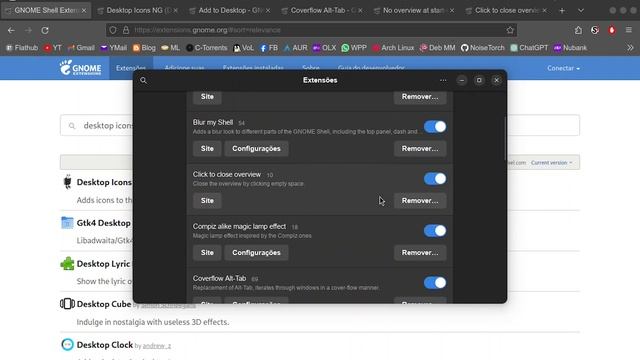The width and height of the screenshot is (640, 360).
Task: Open the three-dots menu in Extensões window
Action: point(443,80)
